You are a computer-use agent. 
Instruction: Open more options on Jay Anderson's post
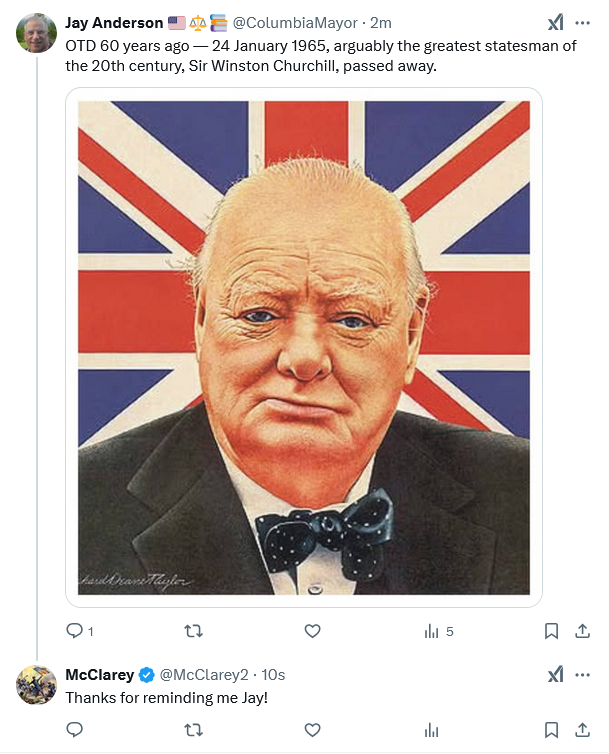(582, 23)
